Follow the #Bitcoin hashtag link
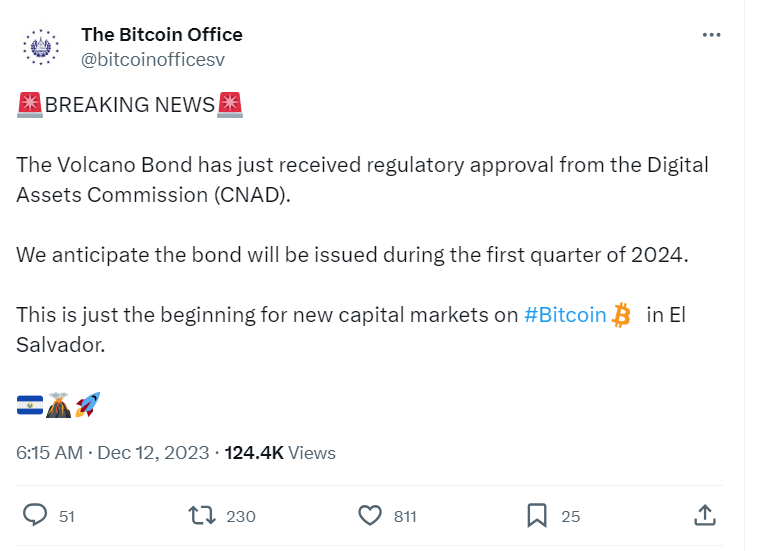Viewport: 763px width, 551px height. [x=565, y=315]
